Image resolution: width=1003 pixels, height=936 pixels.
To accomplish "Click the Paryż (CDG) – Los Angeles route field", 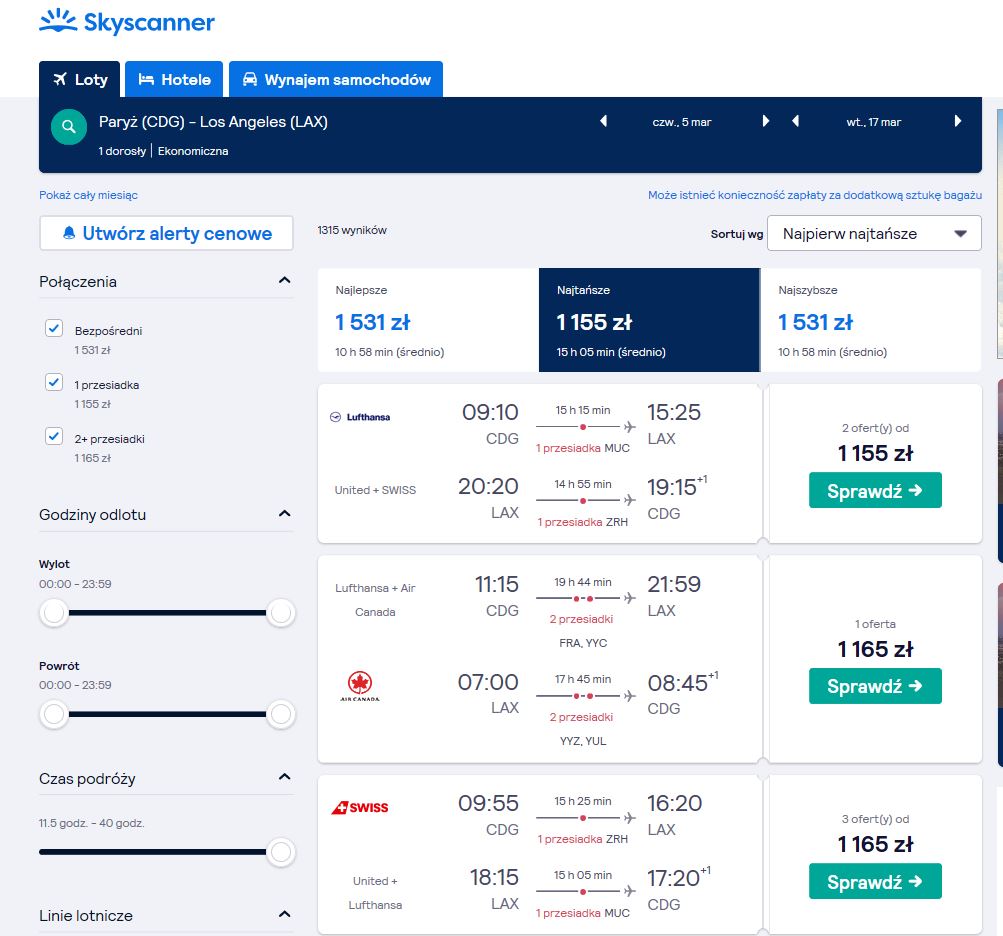I will pyautogui.click(x=213, y=122).
